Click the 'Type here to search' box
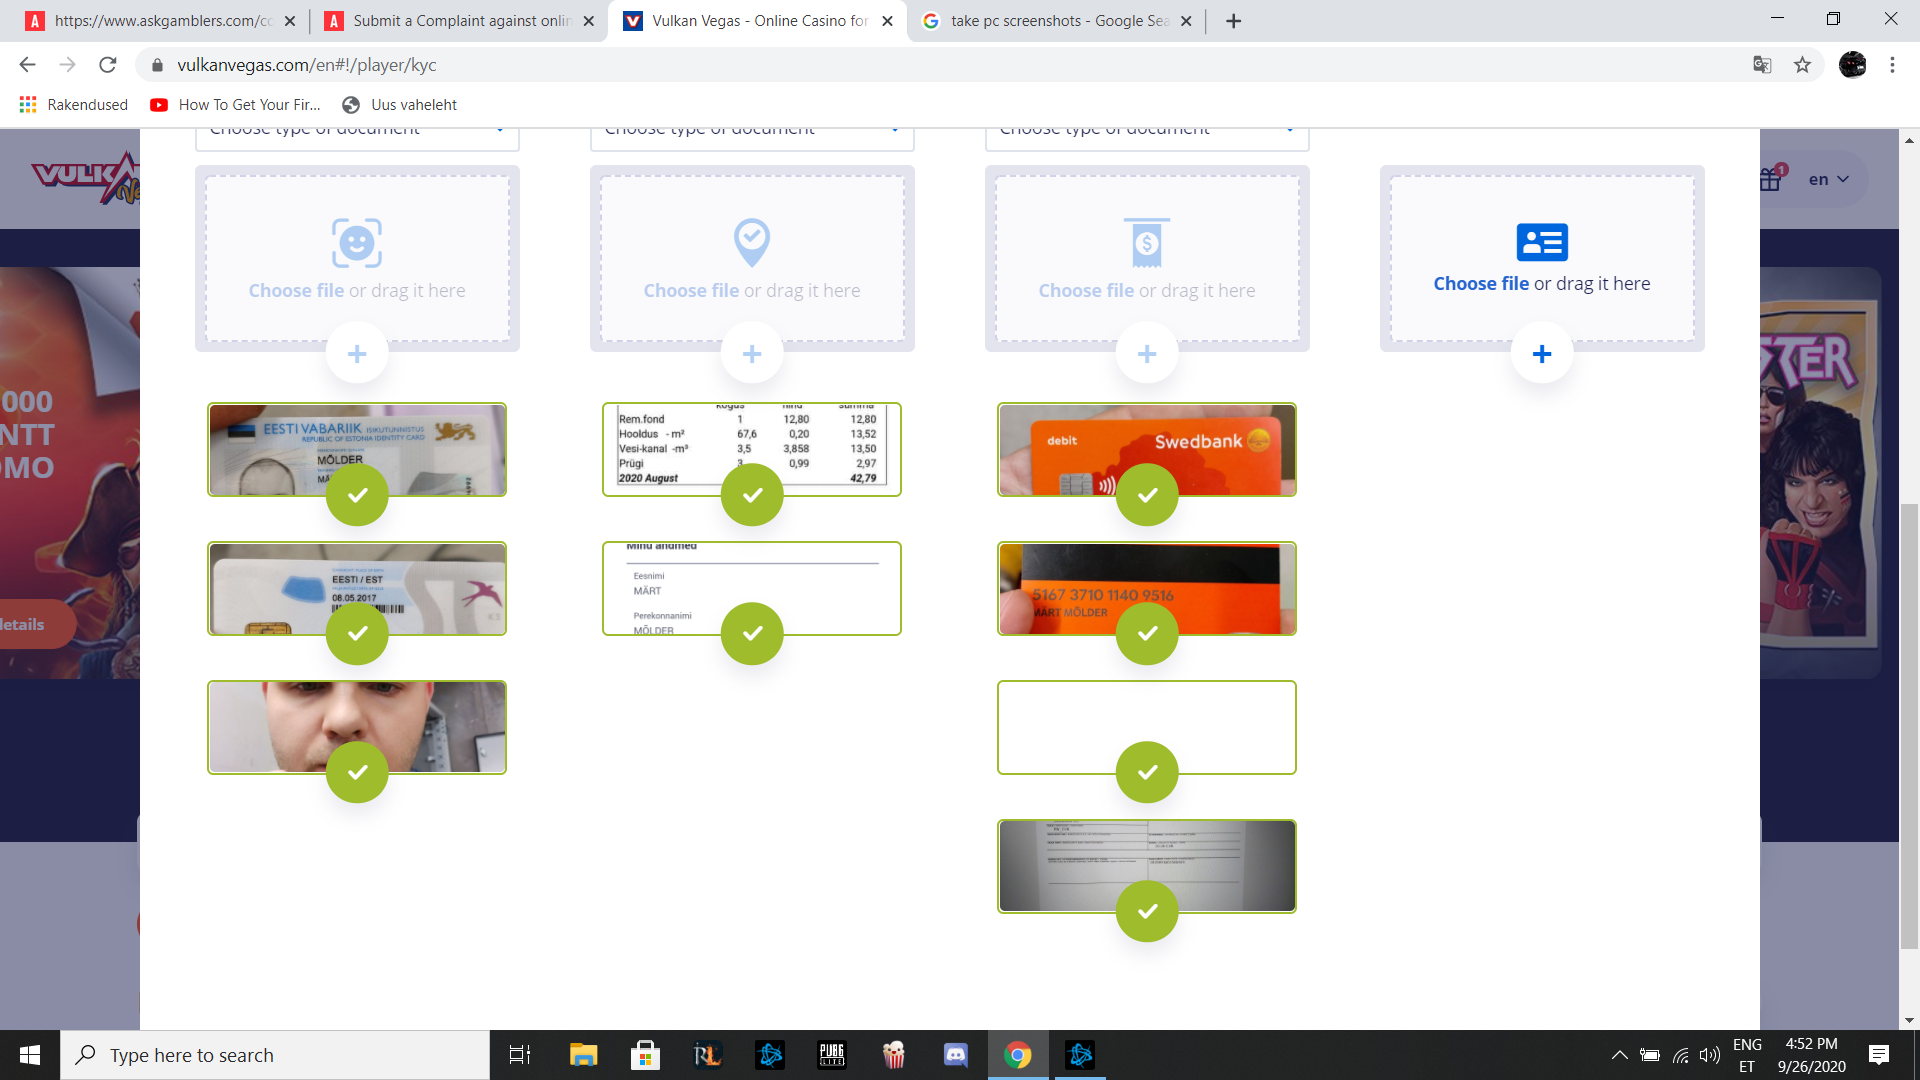 point(275,1055)
